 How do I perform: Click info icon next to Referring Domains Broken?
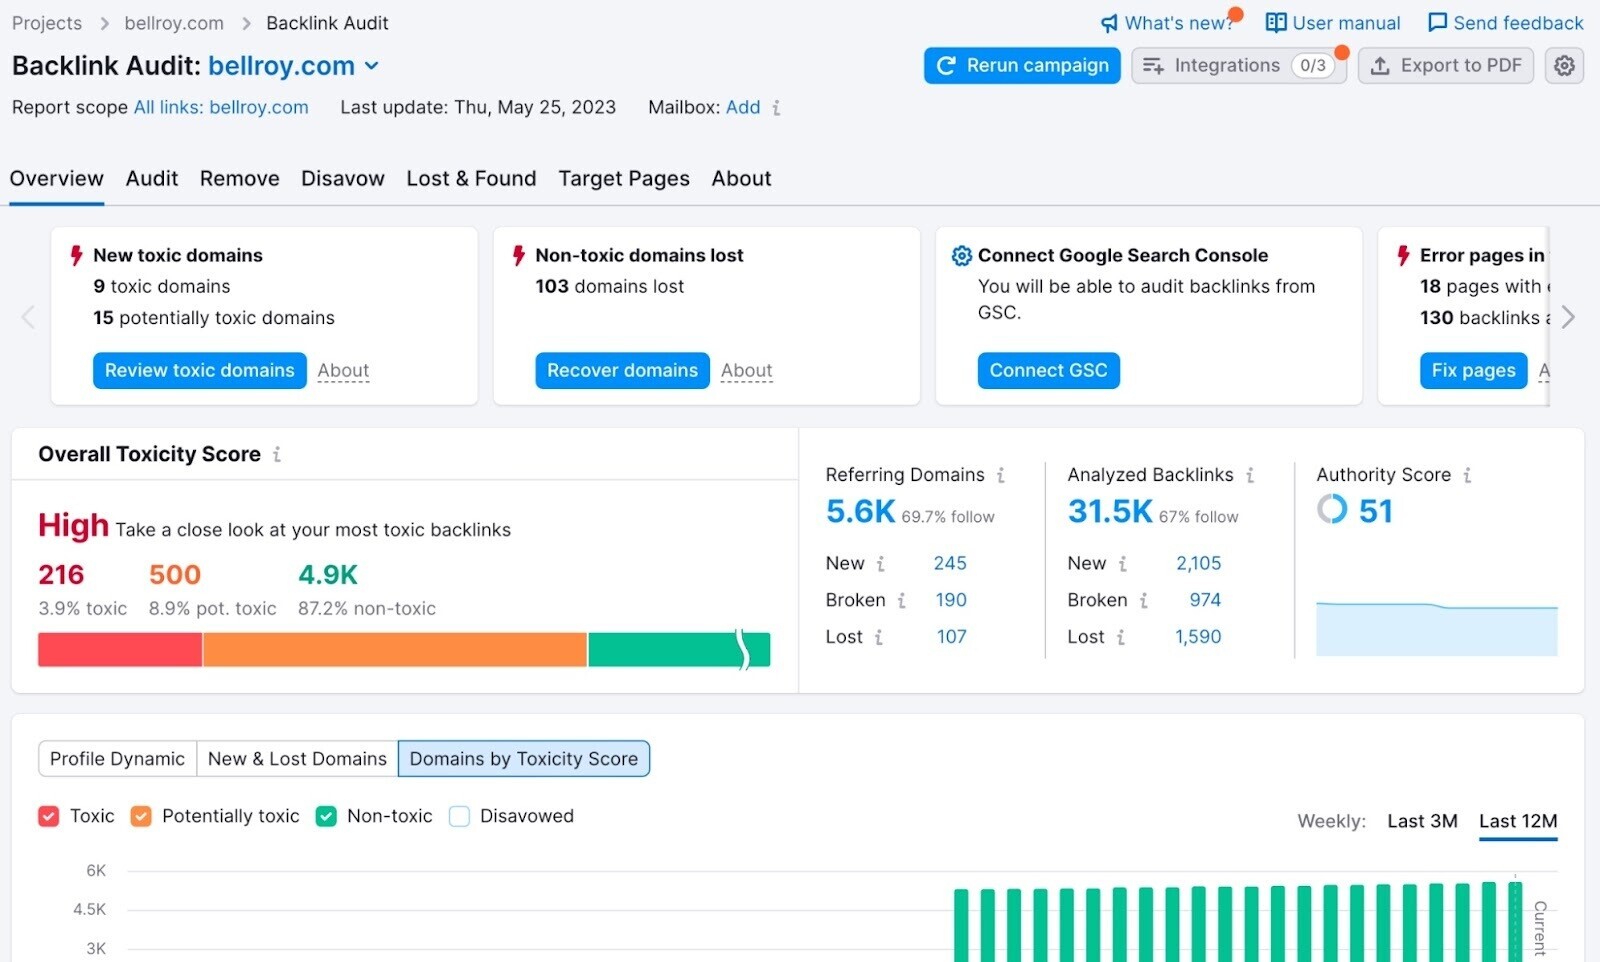(901, 601)
